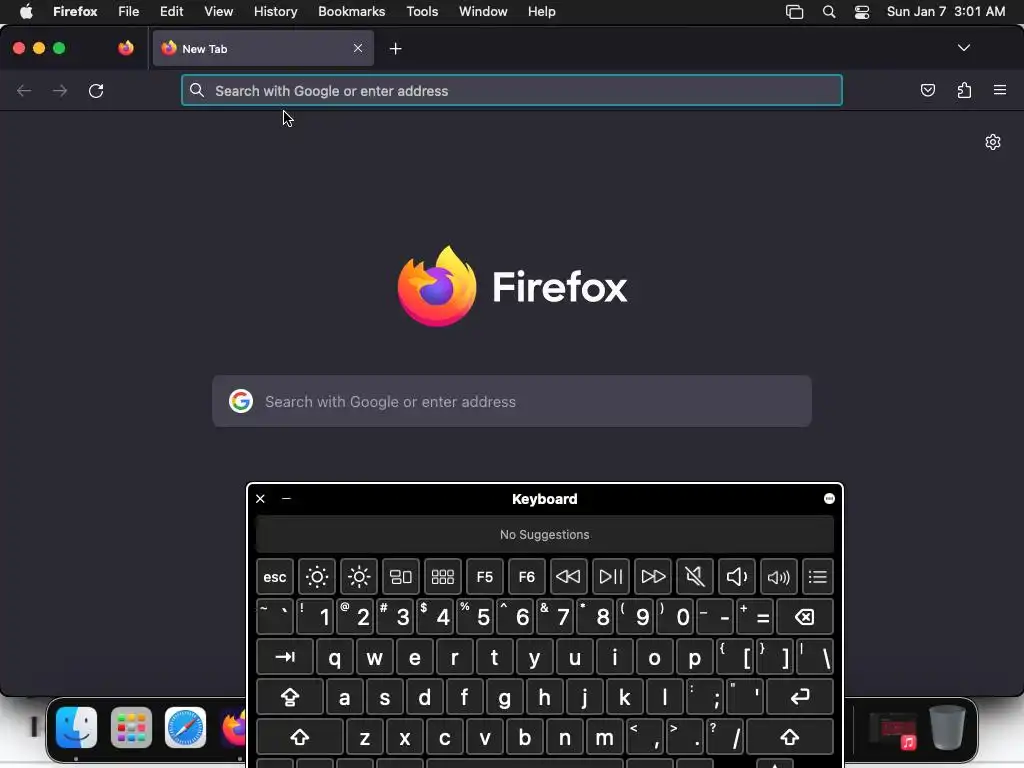The image size is (1024, 768).
Task: Open Stage Manager icon in menu bar
Action: (794, 11)
